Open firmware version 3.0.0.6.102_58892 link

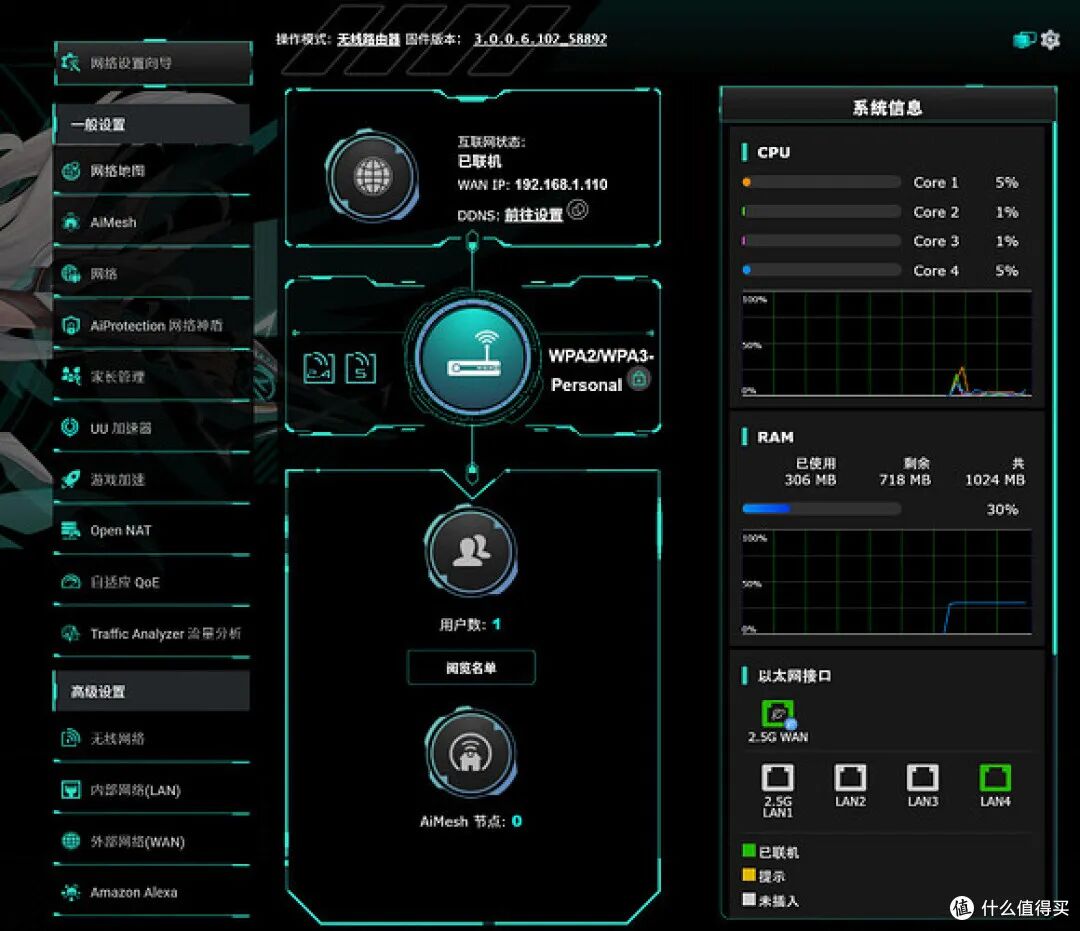click(x=541, y=39)
